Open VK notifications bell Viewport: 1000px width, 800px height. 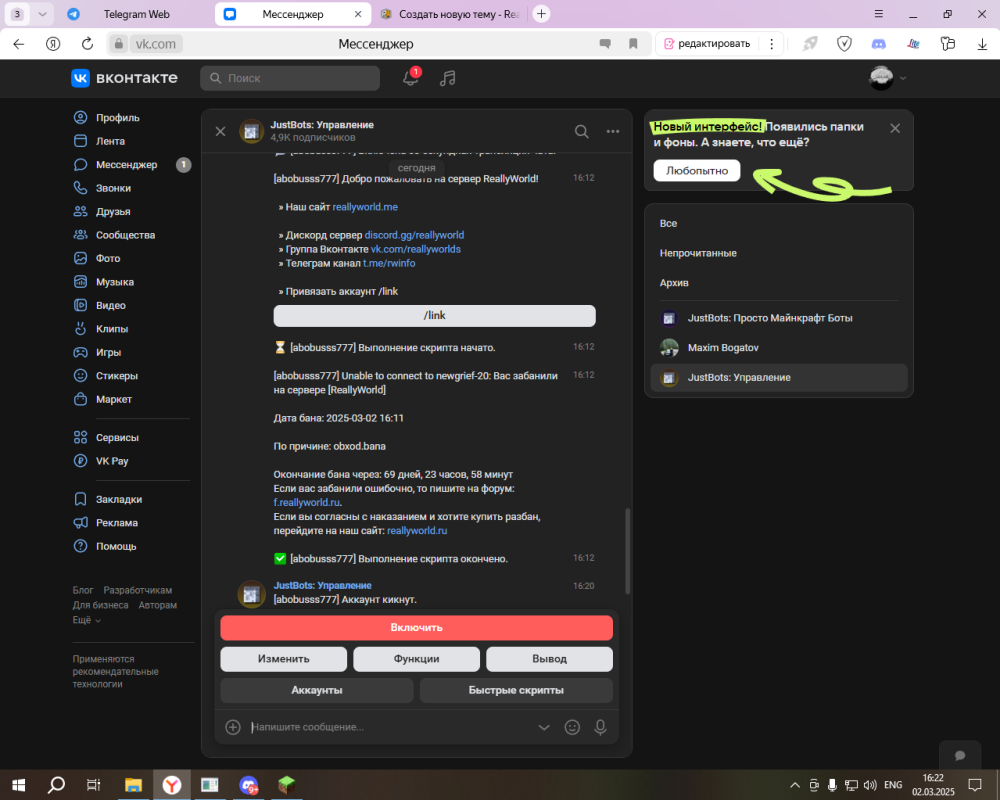410,78
